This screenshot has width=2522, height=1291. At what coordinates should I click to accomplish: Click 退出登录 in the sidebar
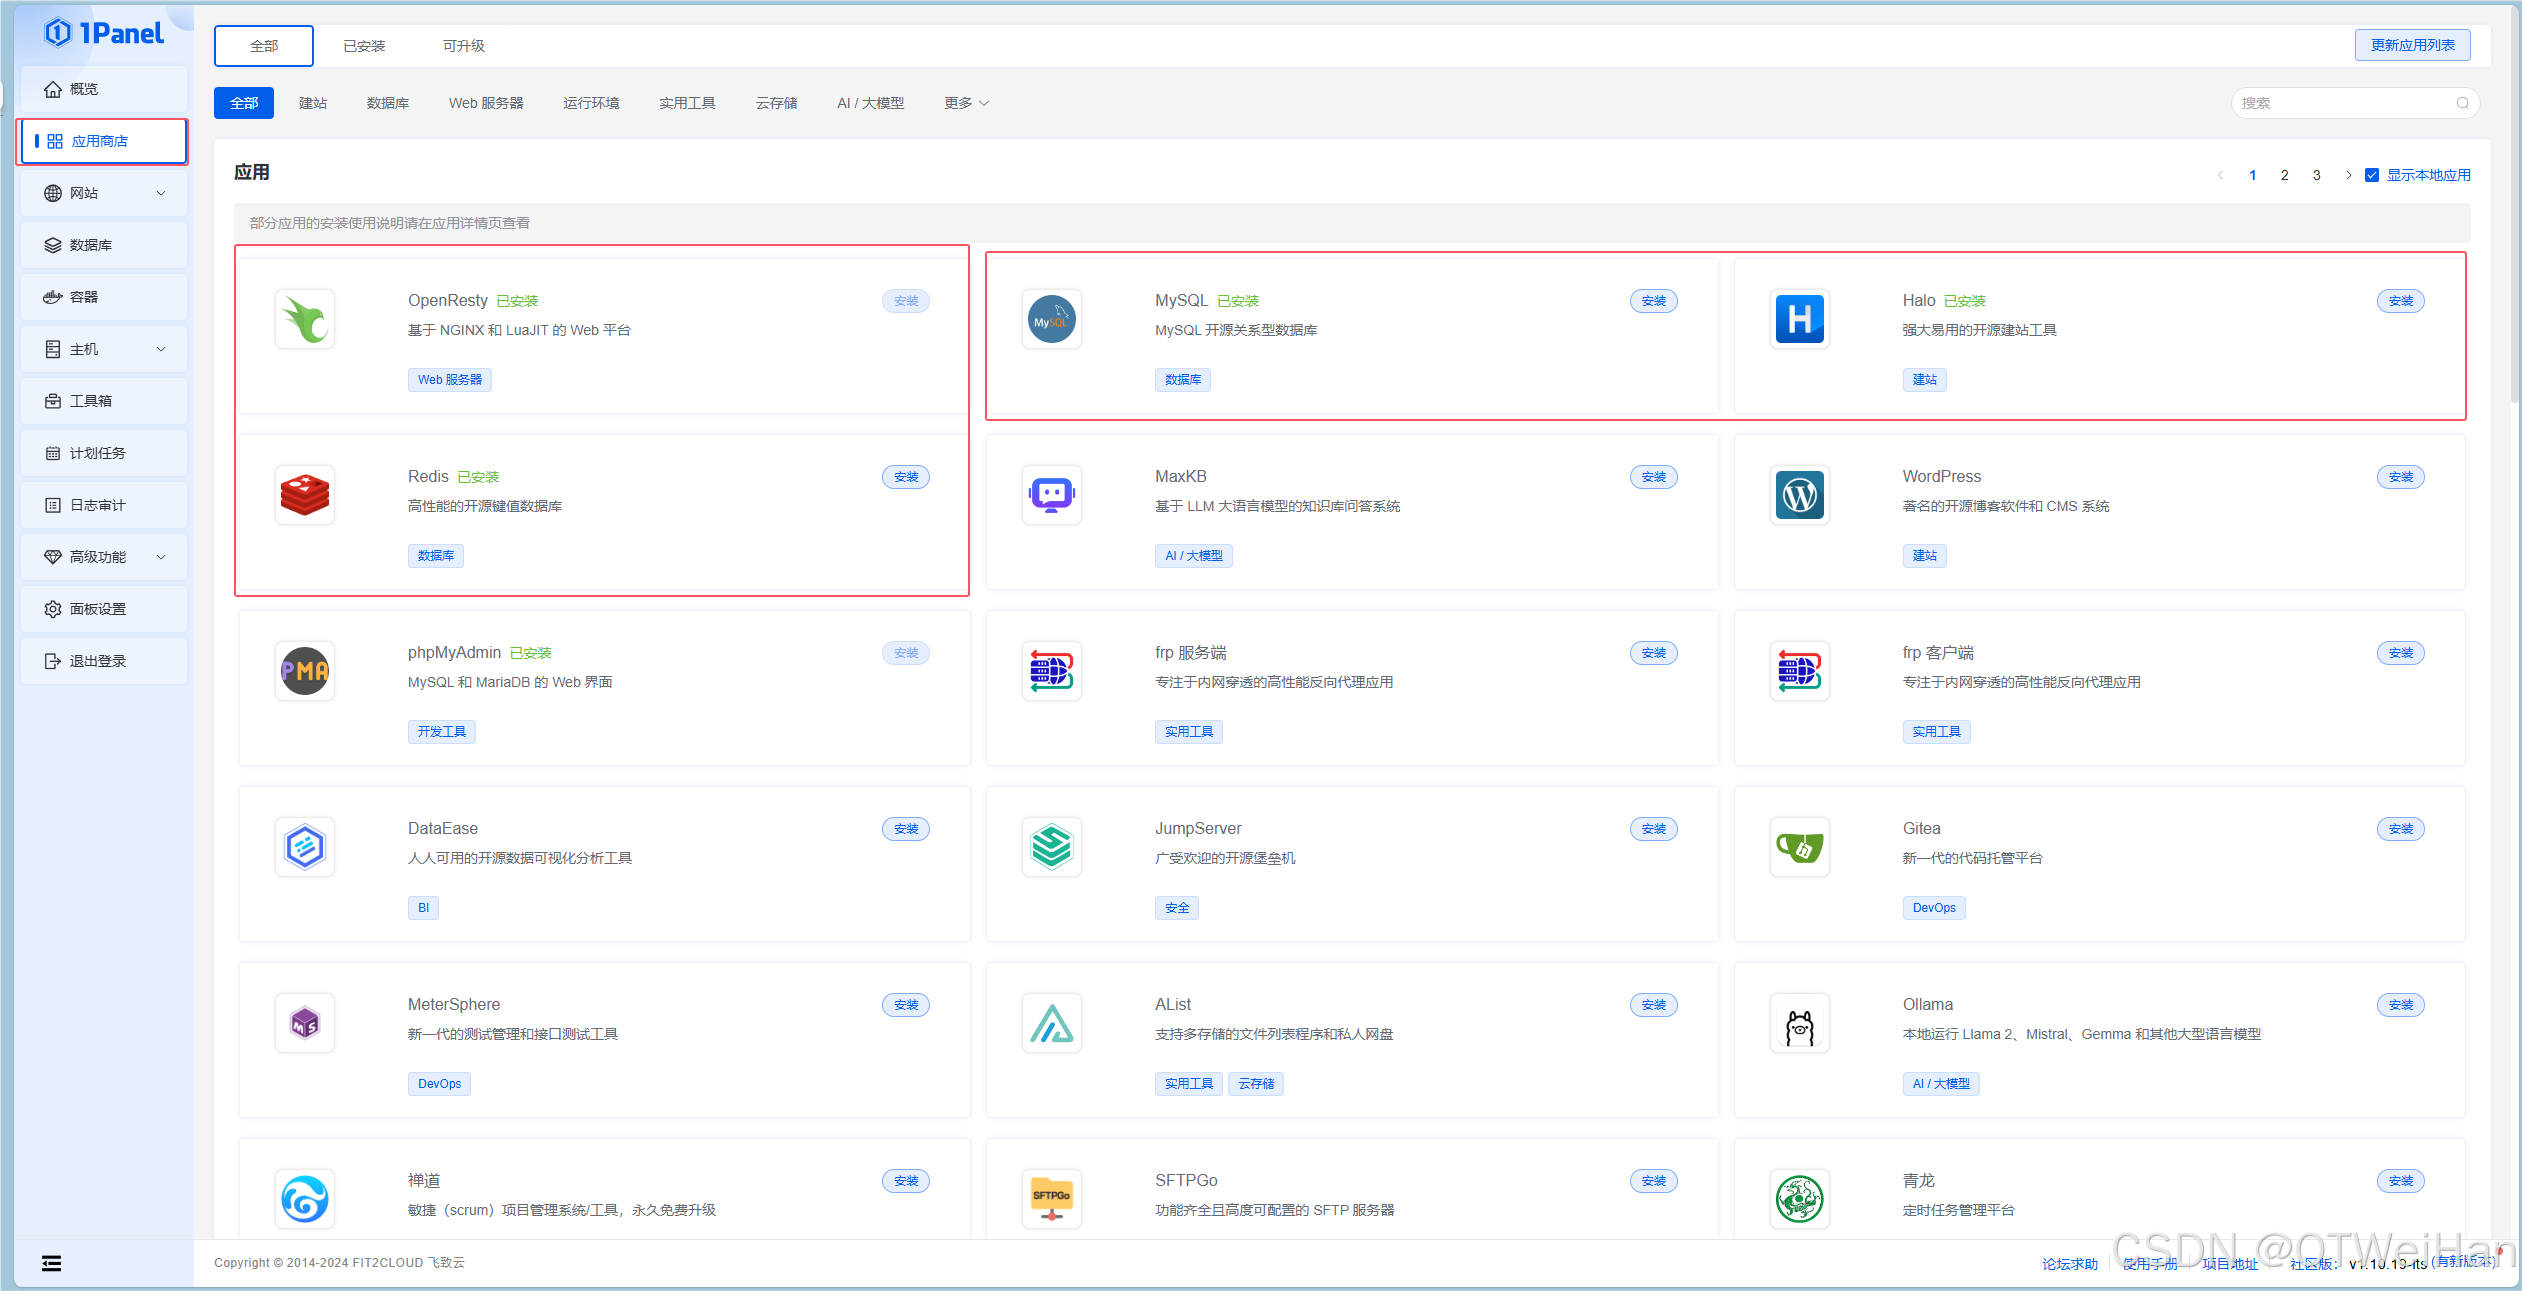104,661
